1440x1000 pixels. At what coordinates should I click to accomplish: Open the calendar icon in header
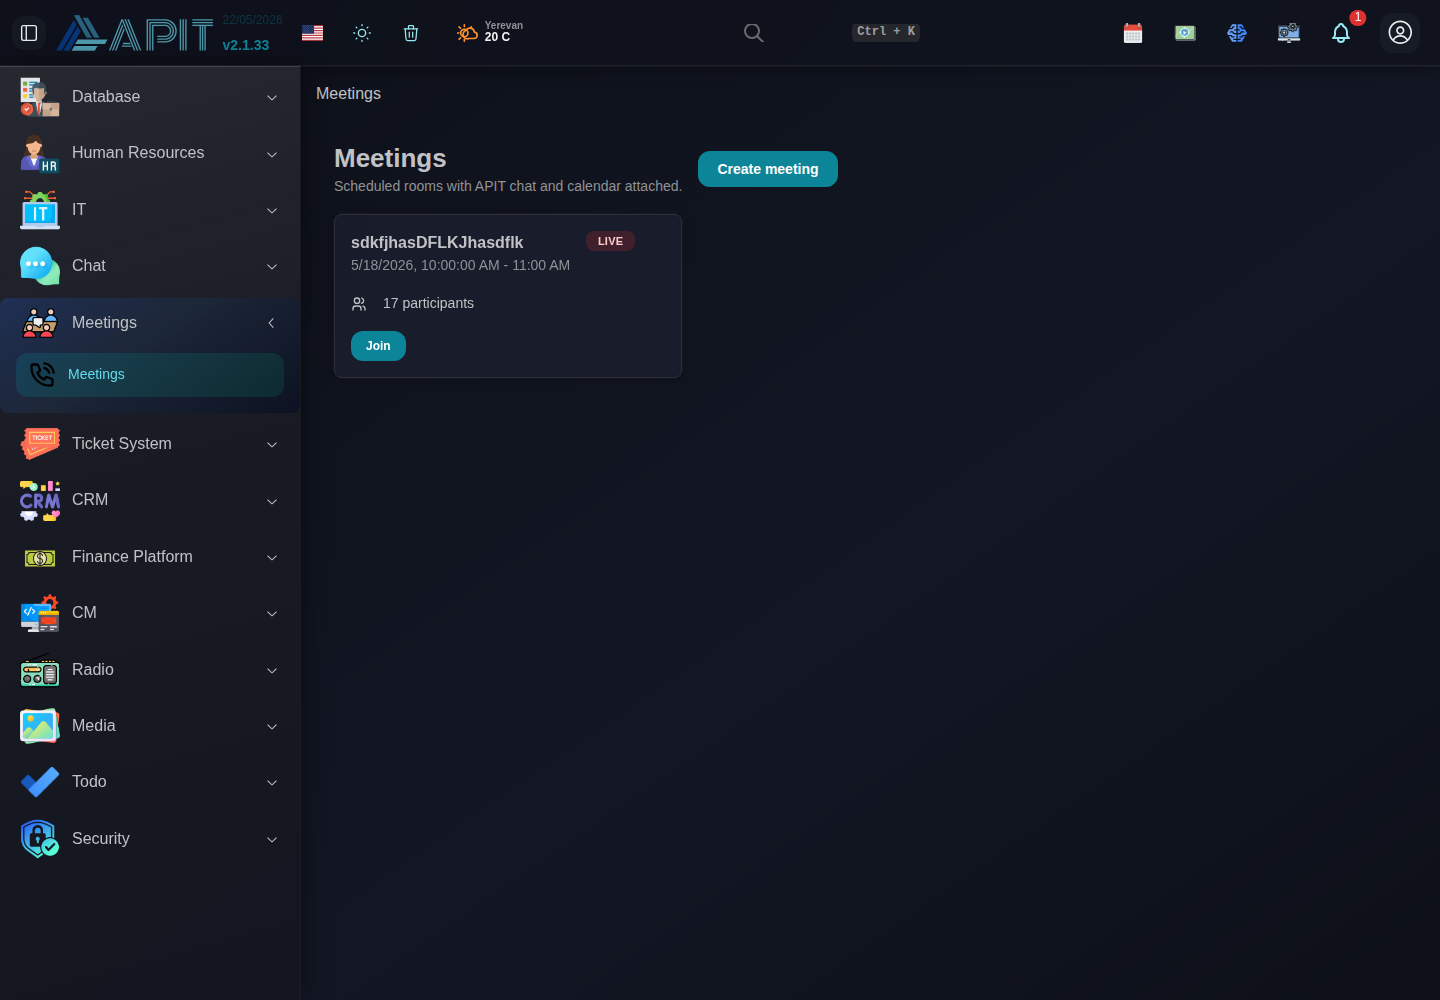click(1133, 33)
